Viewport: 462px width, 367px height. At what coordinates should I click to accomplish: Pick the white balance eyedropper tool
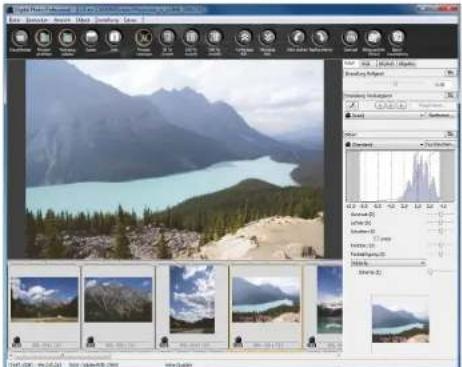pyautogui.click(x=352, y=106)
